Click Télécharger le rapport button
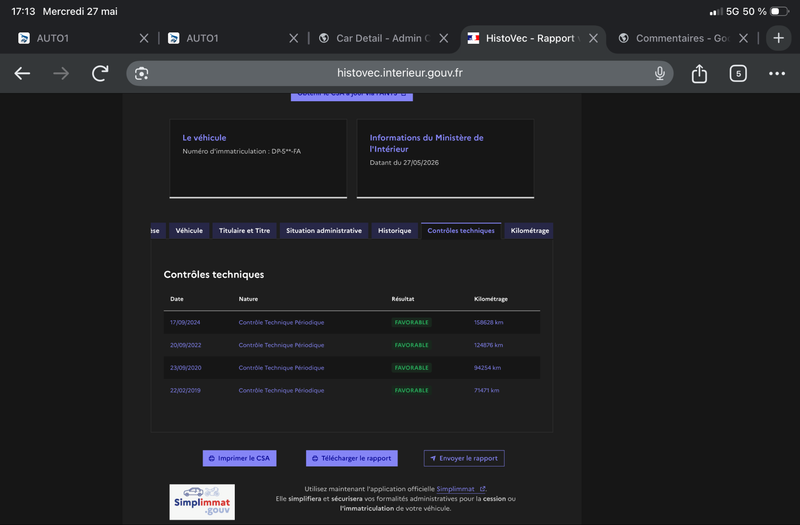This screenshot has height=525, width=800. point(352,458)
